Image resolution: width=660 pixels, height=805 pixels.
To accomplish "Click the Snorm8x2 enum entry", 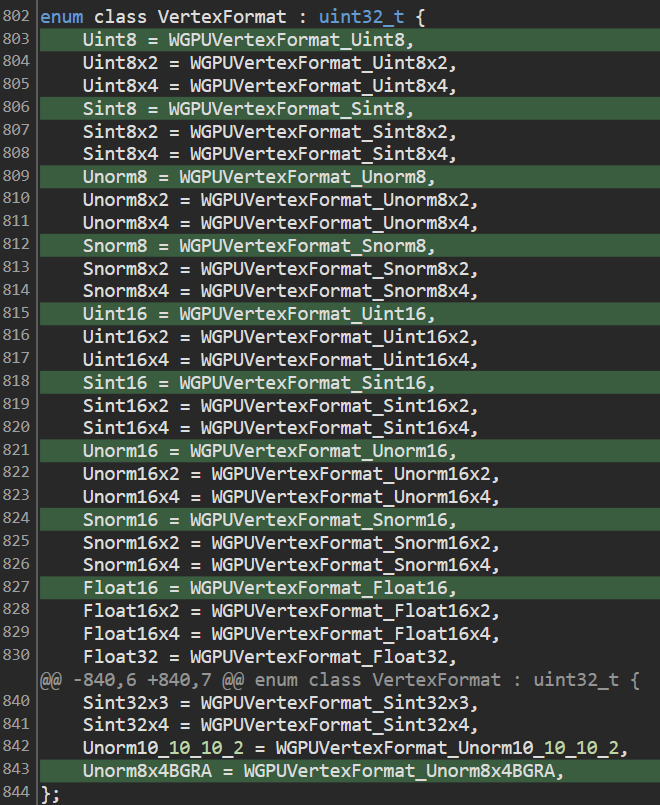I will click(280, 269).
